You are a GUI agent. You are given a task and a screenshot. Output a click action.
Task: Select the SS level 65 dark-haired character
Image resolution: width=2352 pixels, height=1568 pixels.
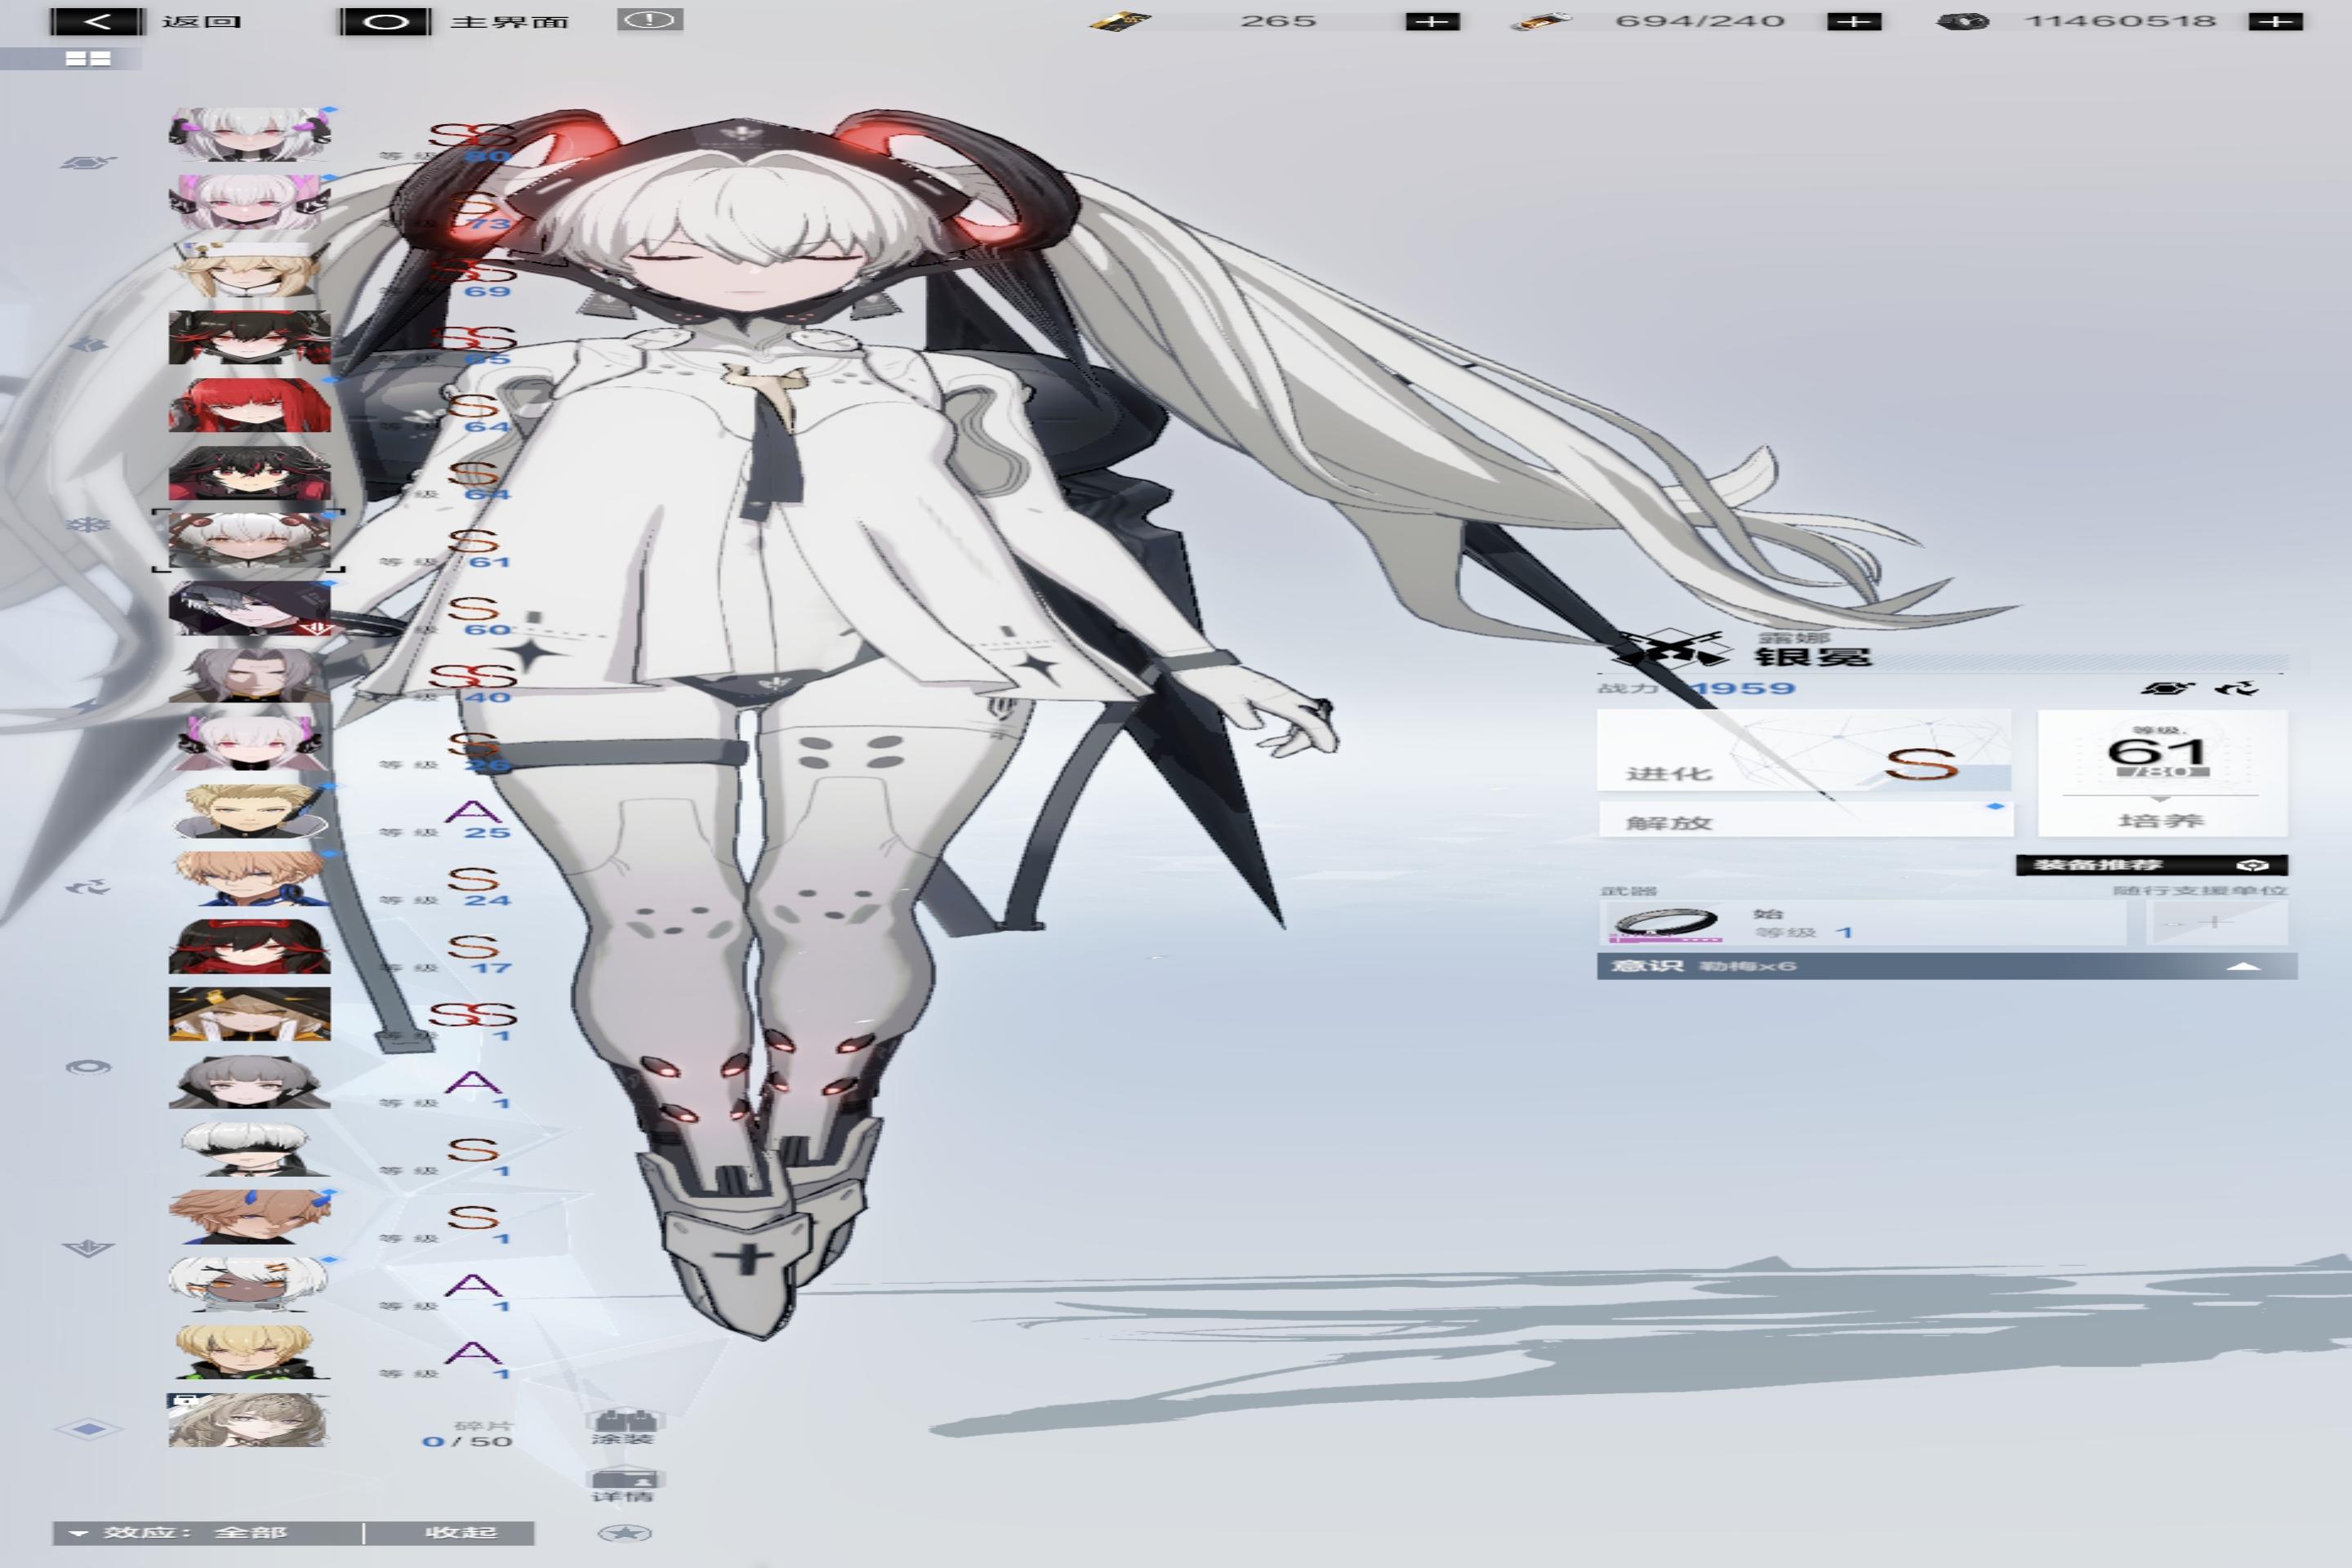pyautogui.click(x=249, y=337)
